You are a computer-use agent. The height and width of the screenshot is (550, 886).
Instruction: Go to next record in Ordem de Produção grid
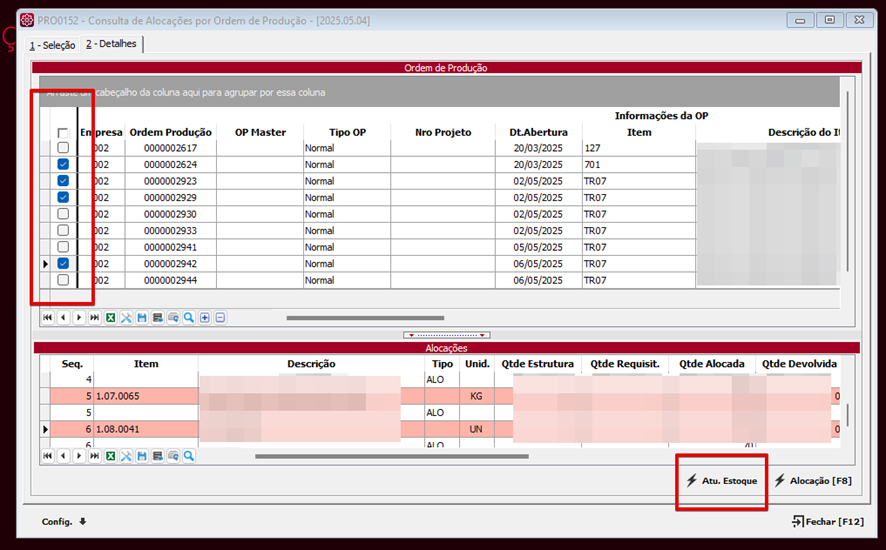[79, 318]
